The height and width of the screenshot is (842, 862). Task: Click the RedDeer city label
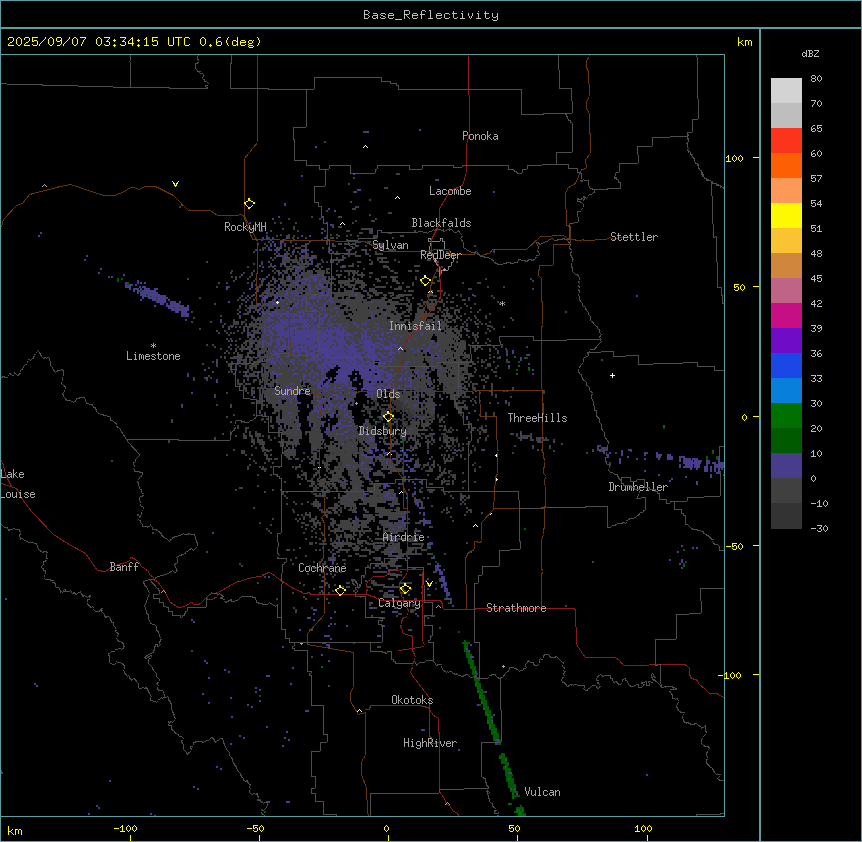pyautogui.click(x=440, y=255)
